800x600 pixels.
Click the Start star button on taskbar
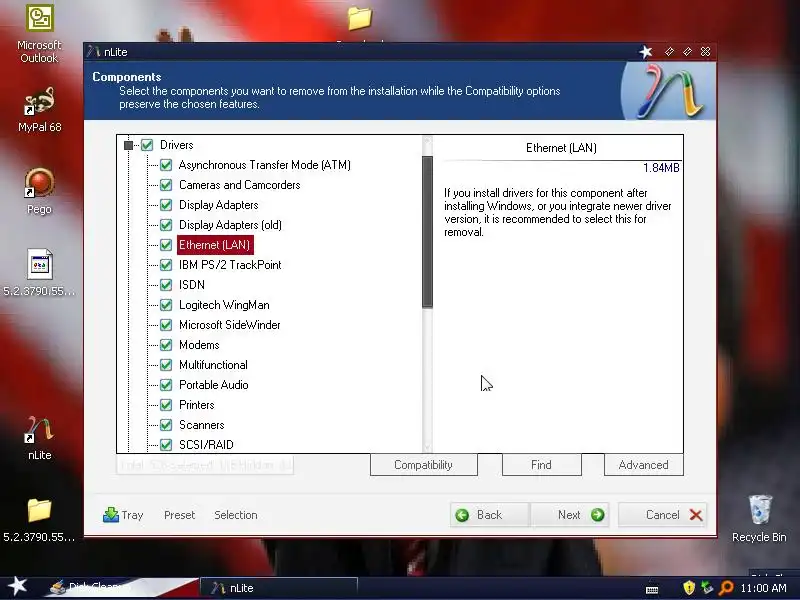click(17, 586)
